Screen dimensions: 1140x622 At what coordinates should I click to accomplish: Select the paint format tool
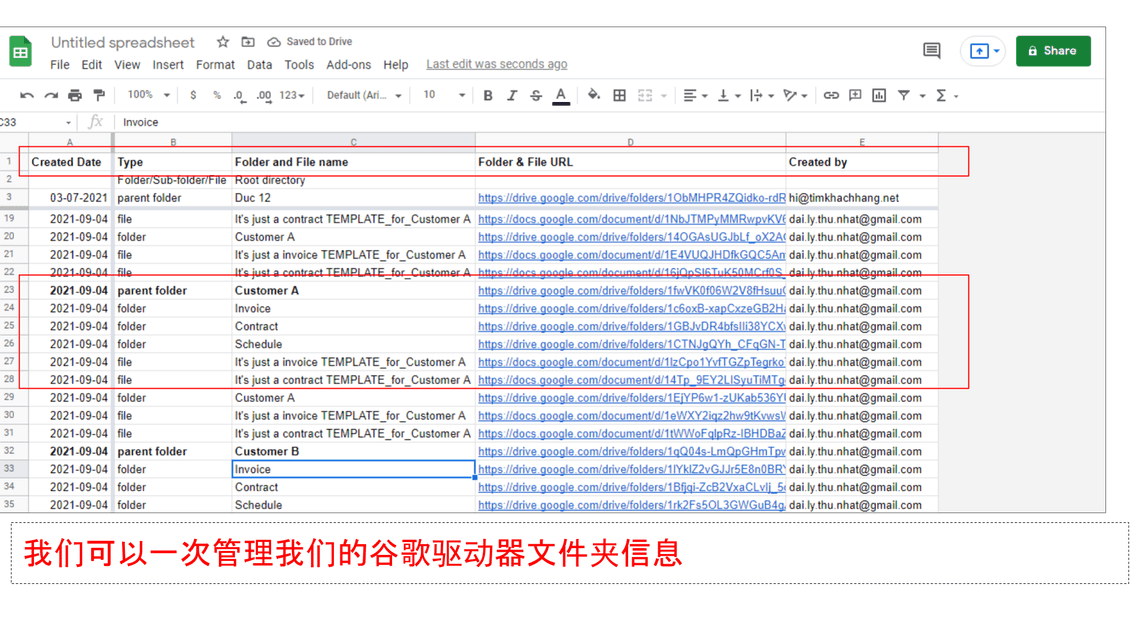point(99,95)
